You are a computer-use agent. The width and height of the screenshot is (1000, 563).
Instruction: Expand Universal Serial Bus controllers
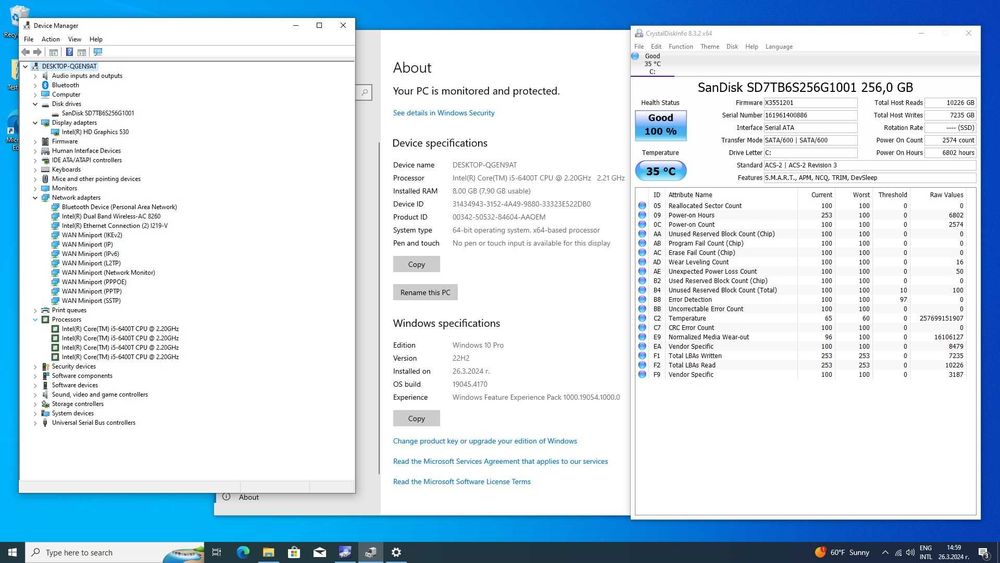point(35,423)
